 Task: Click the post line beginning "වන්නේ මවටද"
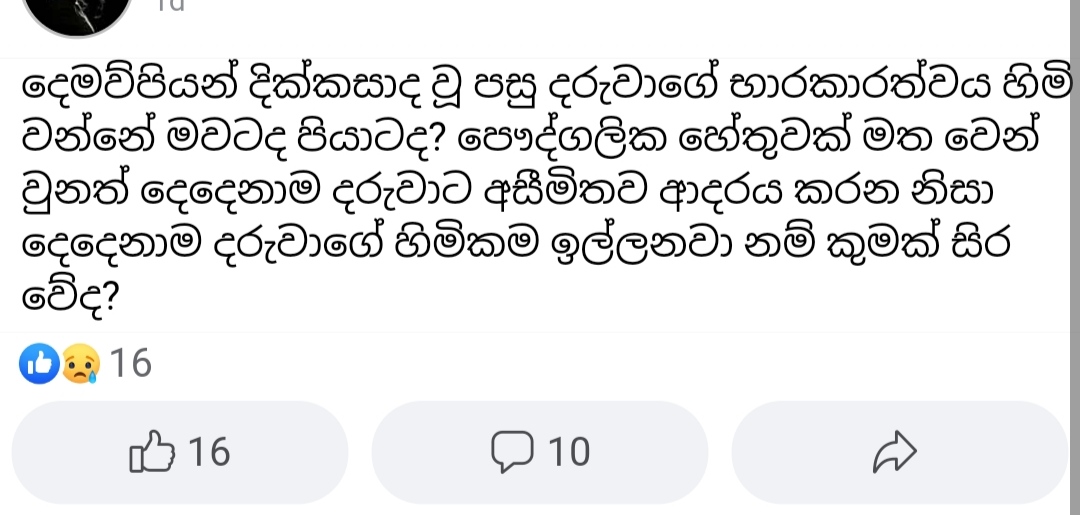(x=530, y=138)
